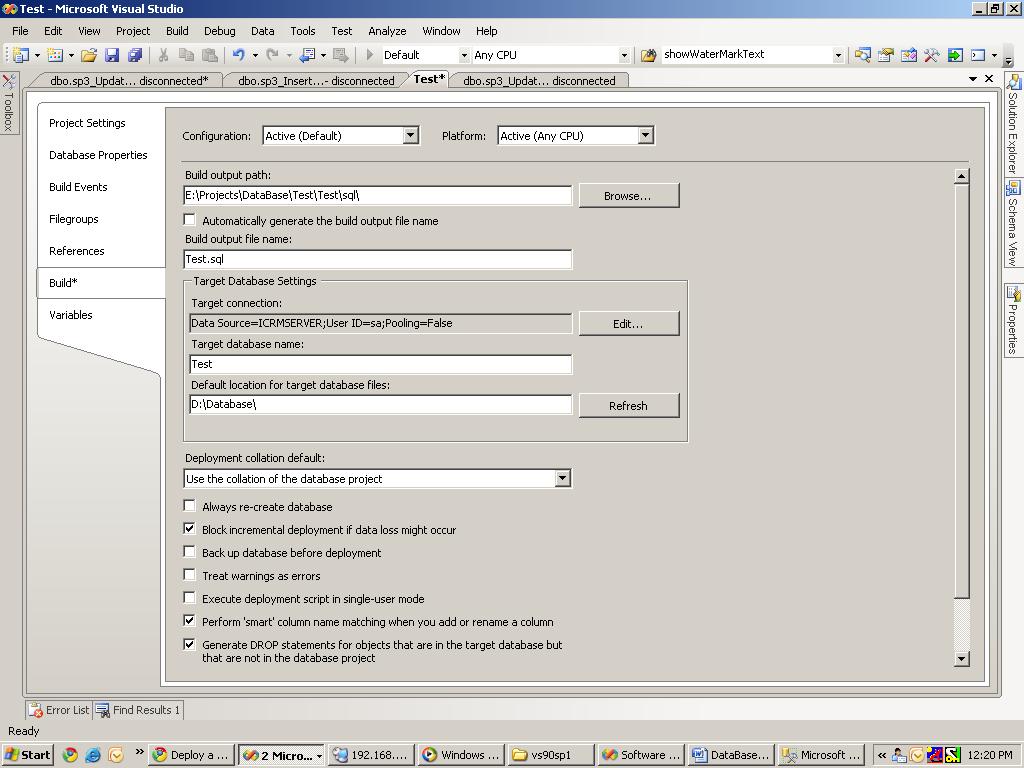Uncheck Perform 'smart' column name matching

(x=189, y=620)
